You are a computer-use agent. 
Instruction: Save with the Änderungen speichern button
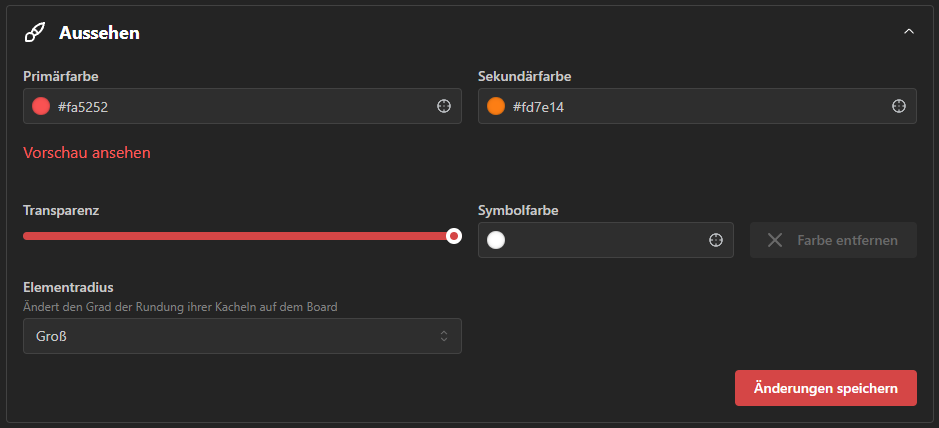pos(825,388)
